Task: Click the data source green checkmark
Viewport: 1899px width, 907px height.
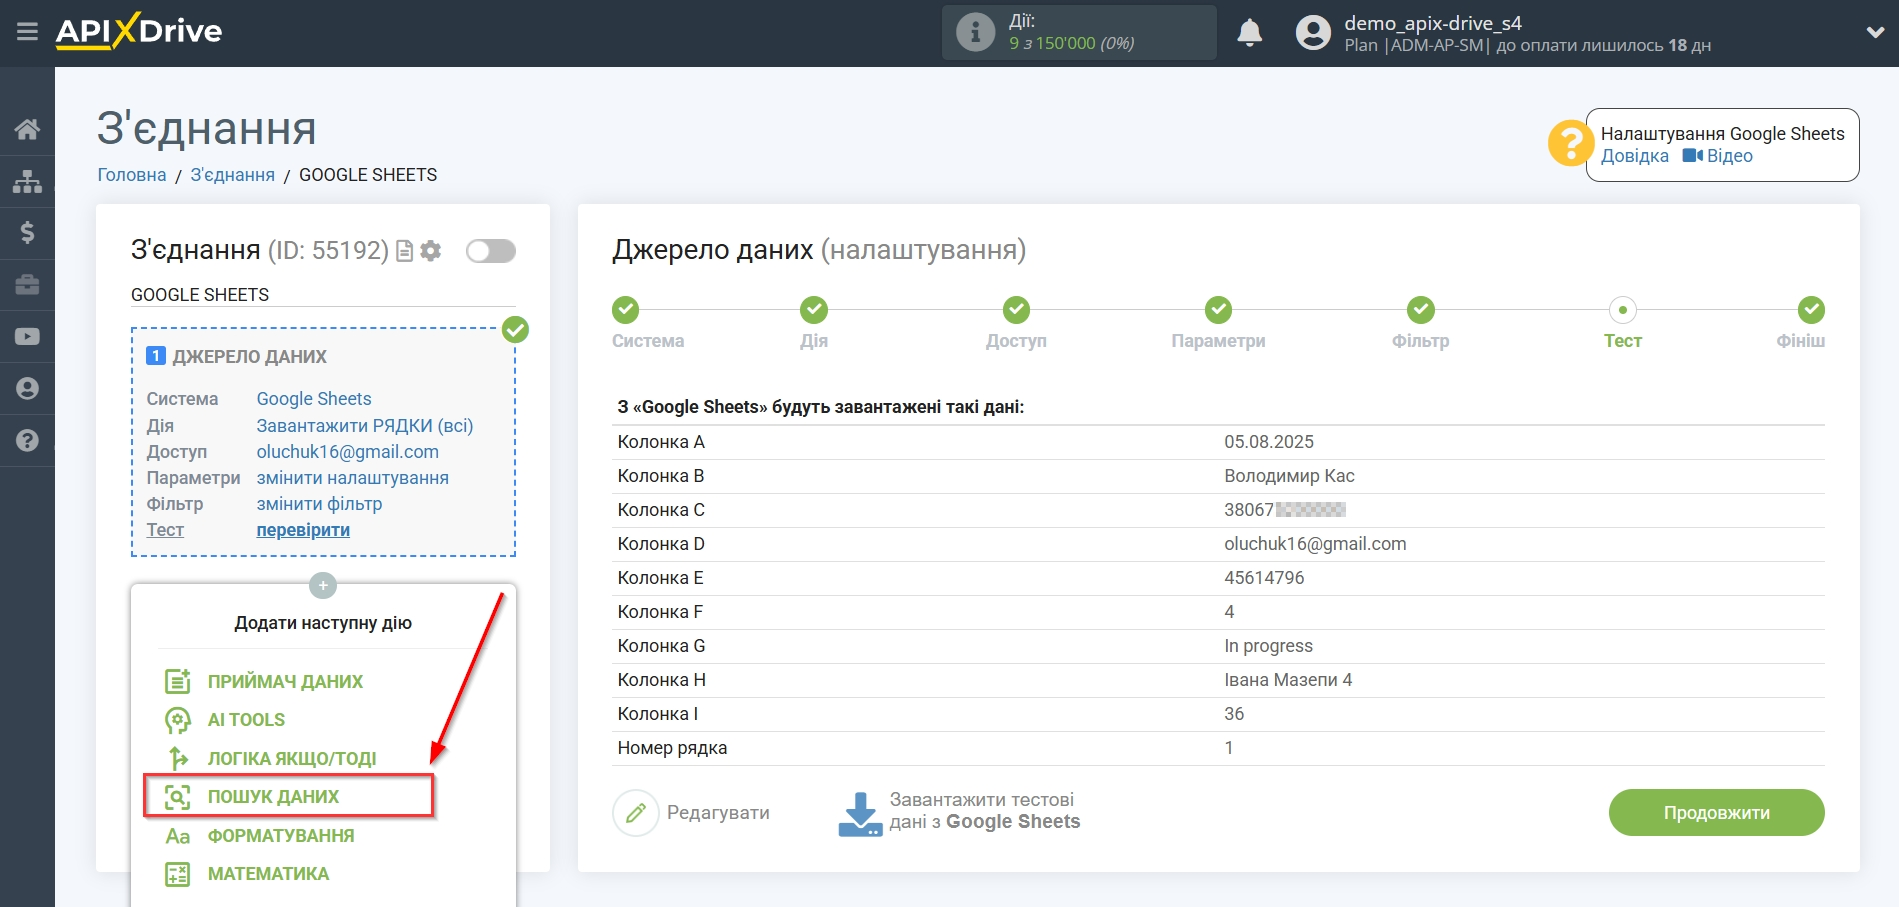Action: [515, 329]
